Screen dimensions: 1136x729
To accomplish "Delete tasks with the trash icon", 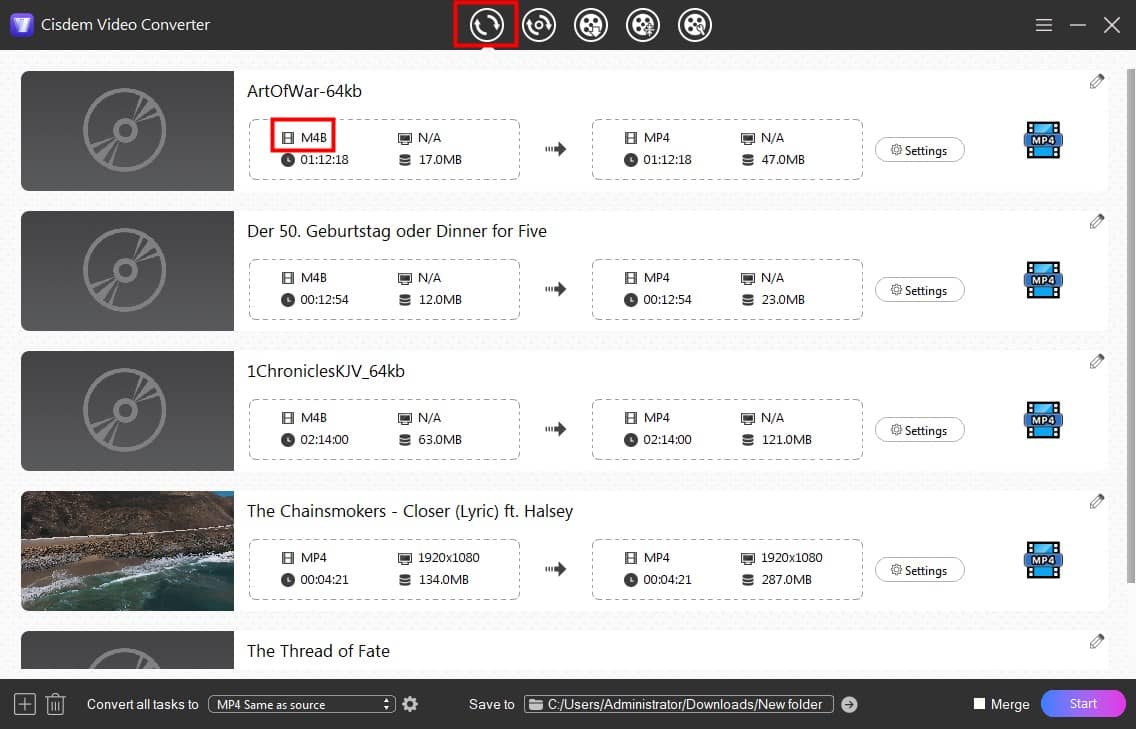I will tap(56, 704).
